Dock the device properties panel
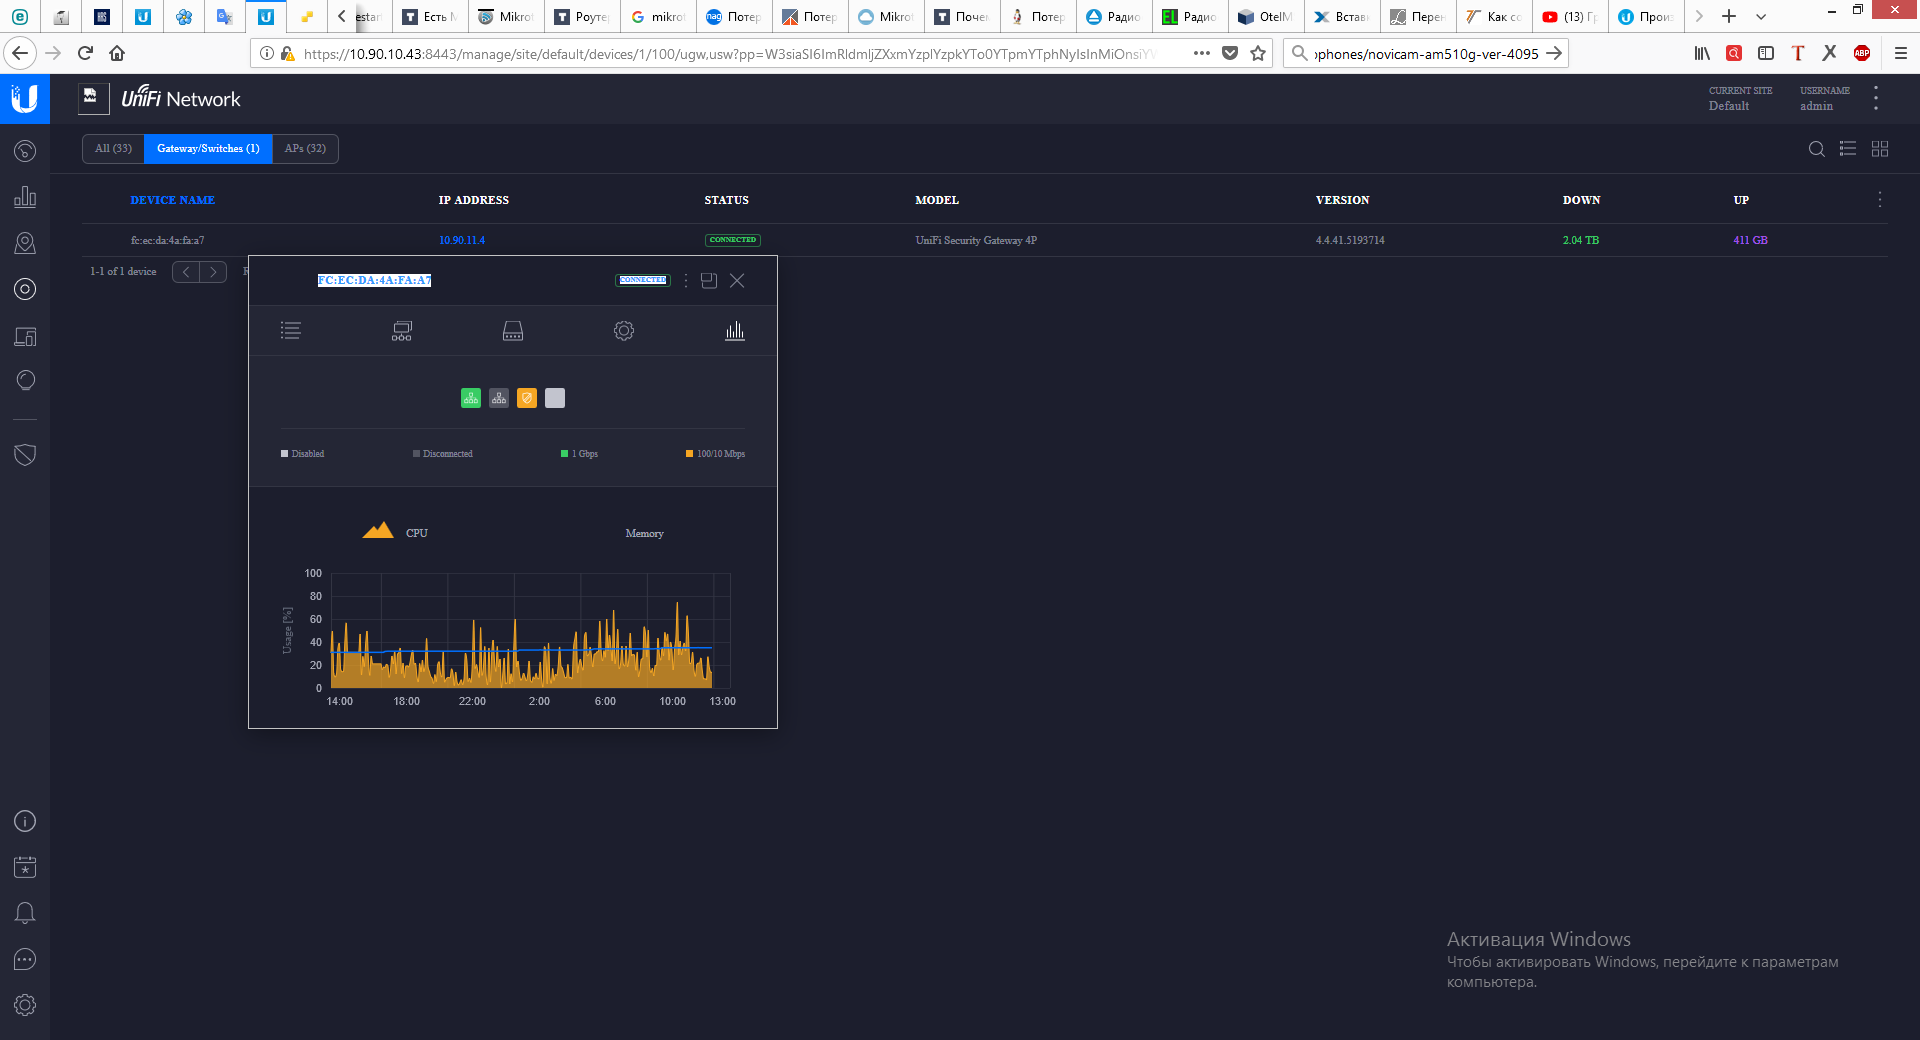This screenshot has width=1920, height=1040. click(709, 281)
